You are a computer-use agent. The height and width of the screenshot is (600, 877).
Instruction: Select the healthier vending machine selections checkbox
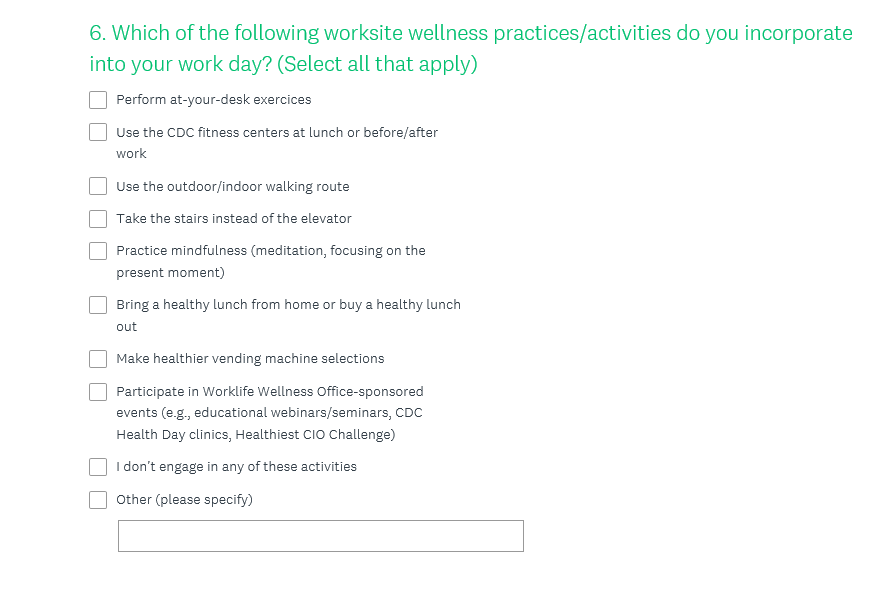click(98, 358)
